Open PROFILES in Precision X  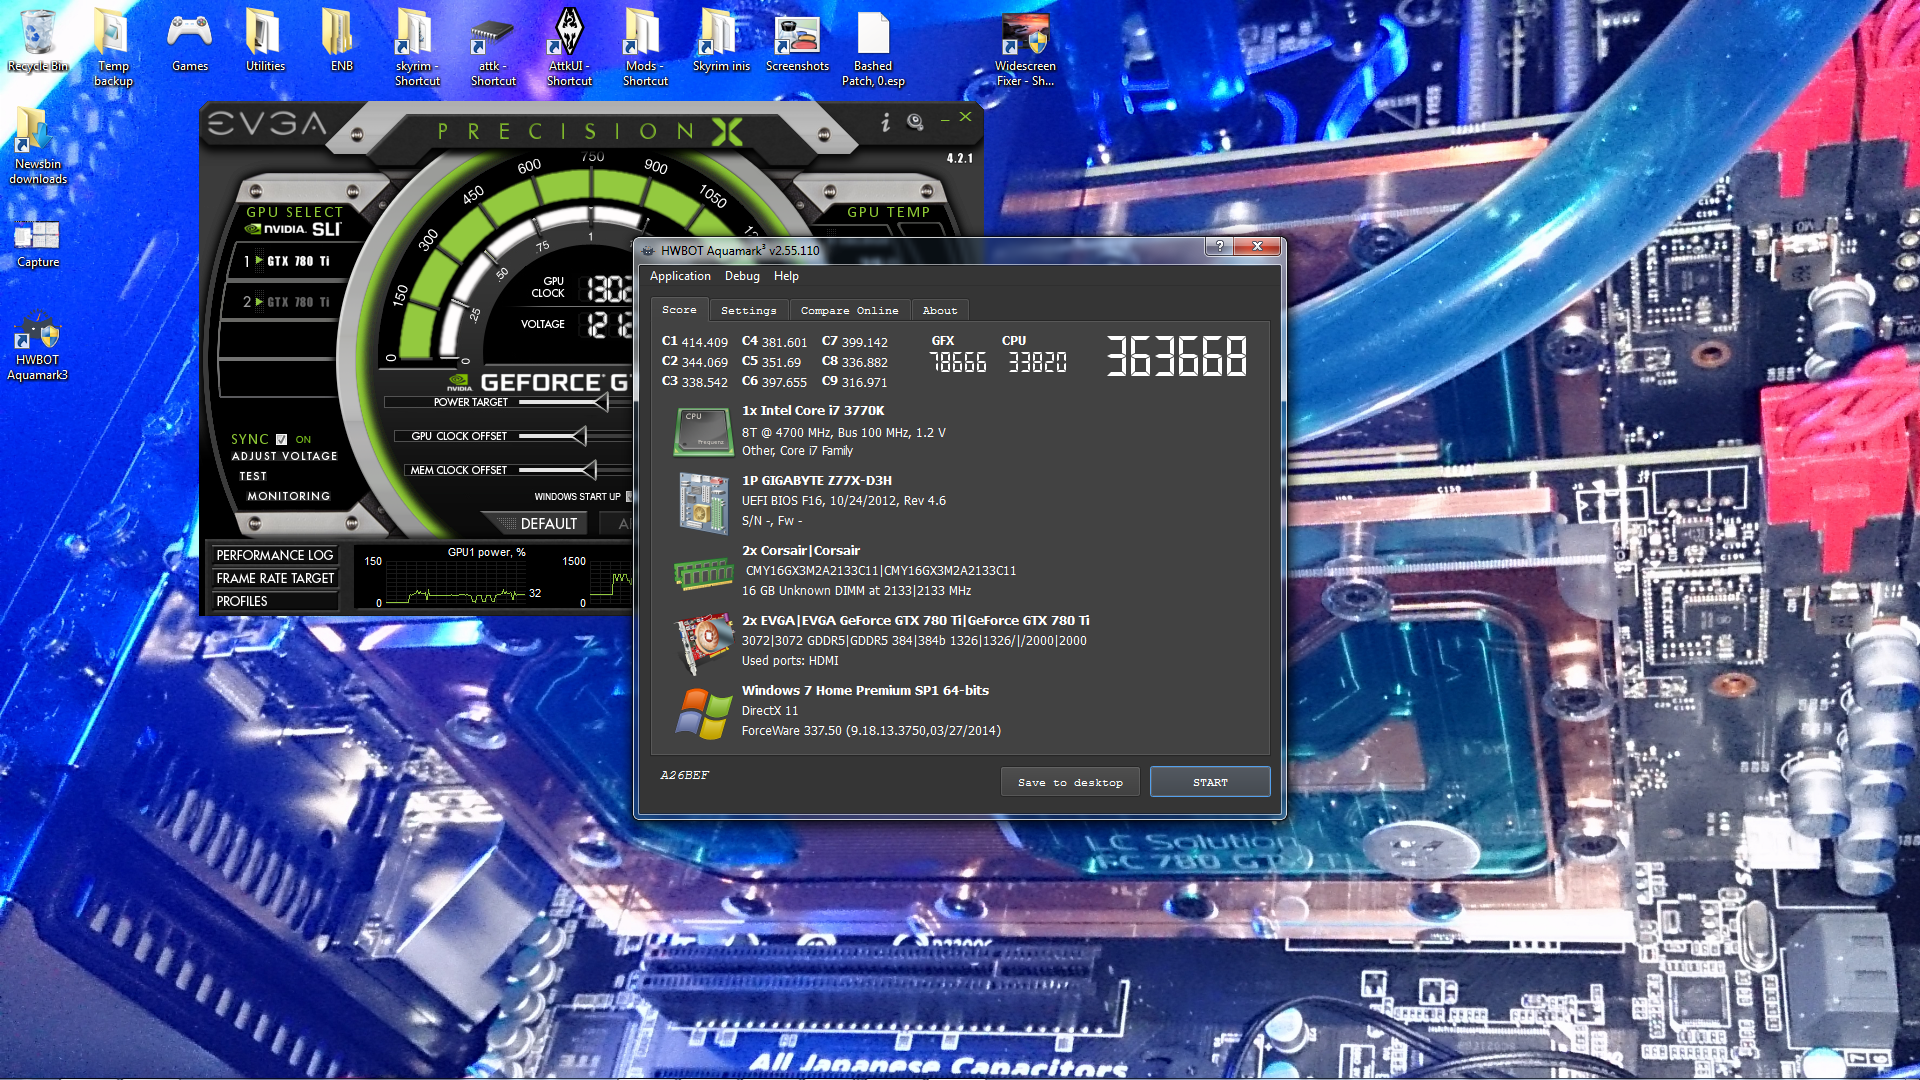click(275, 601)
